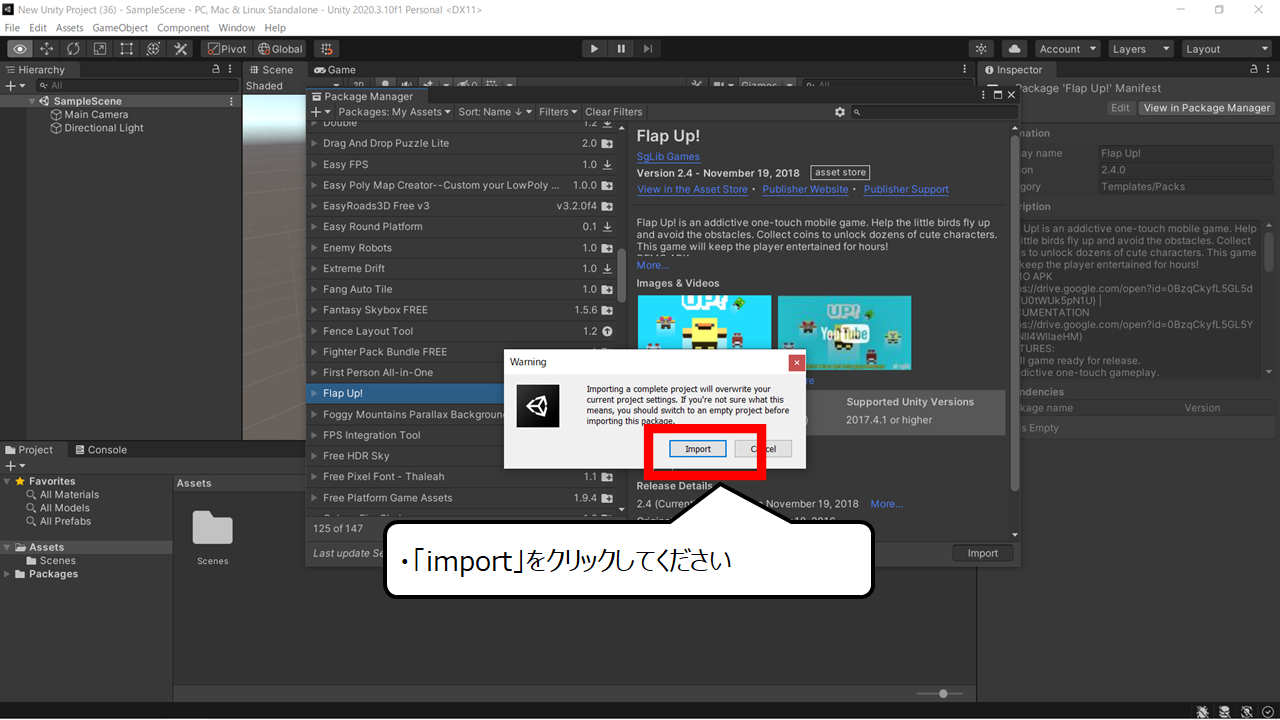The width and height of the screenshot is (1280, 720).
Task: Open SgLib Games publisher link
Action: tap(668, 157)
